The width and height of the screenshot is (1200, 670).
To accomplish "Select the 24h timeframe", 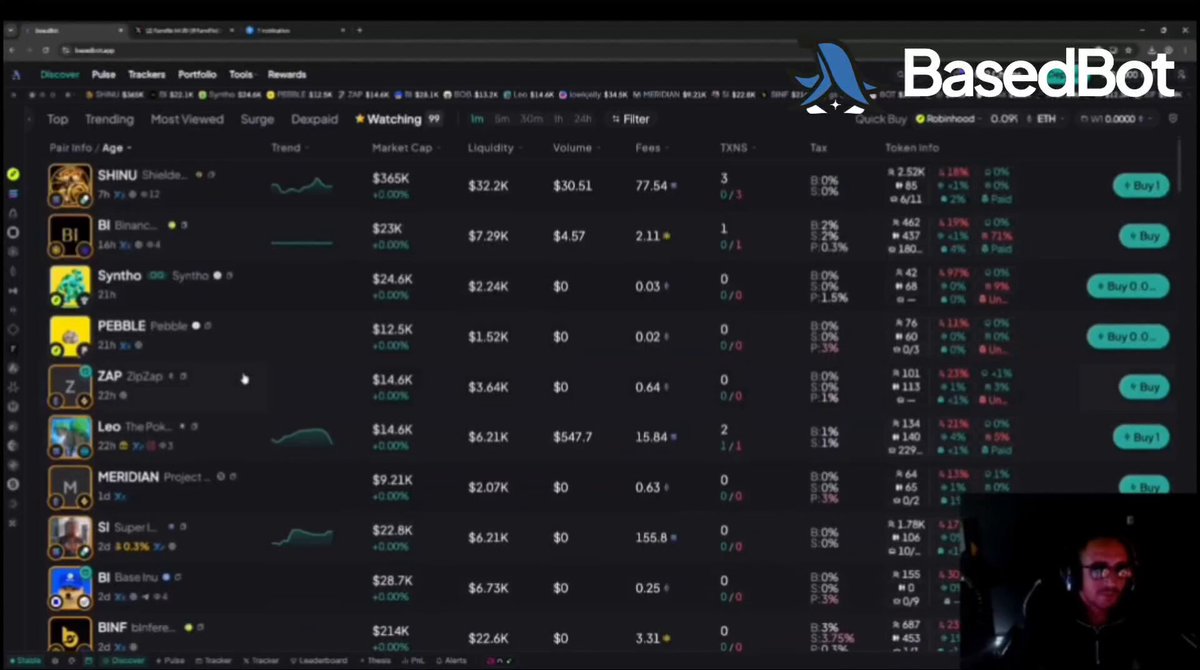I will click(x=582, y=119).
